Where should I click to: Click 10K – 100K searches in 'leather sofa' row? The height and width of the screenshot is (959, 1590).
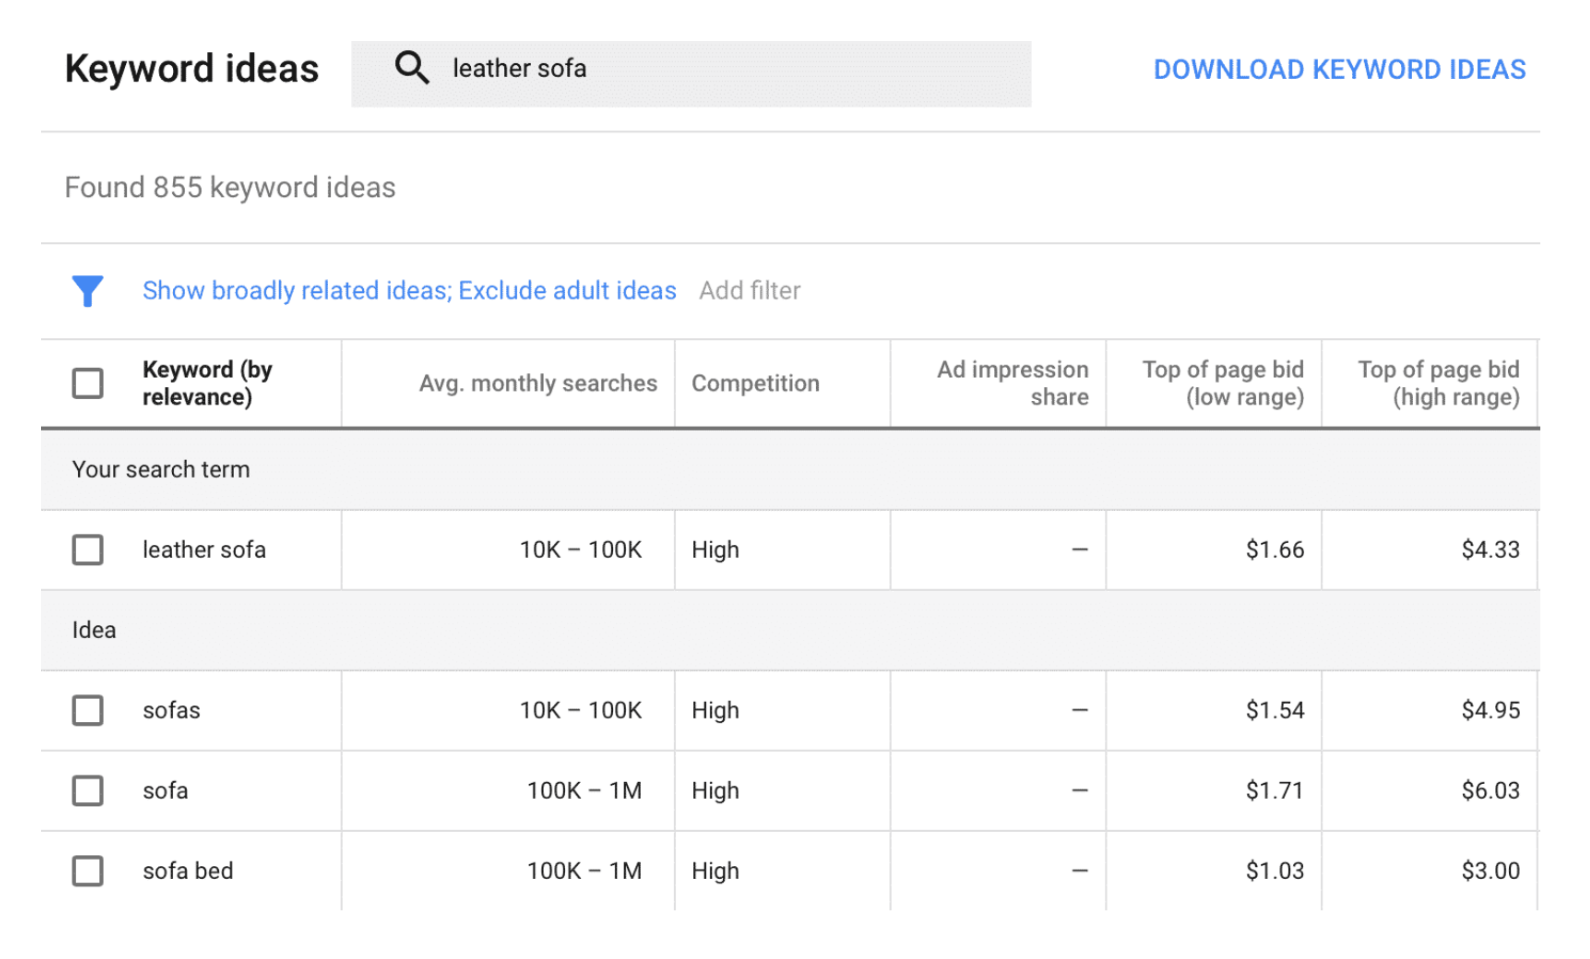click(x=580, y=550)
